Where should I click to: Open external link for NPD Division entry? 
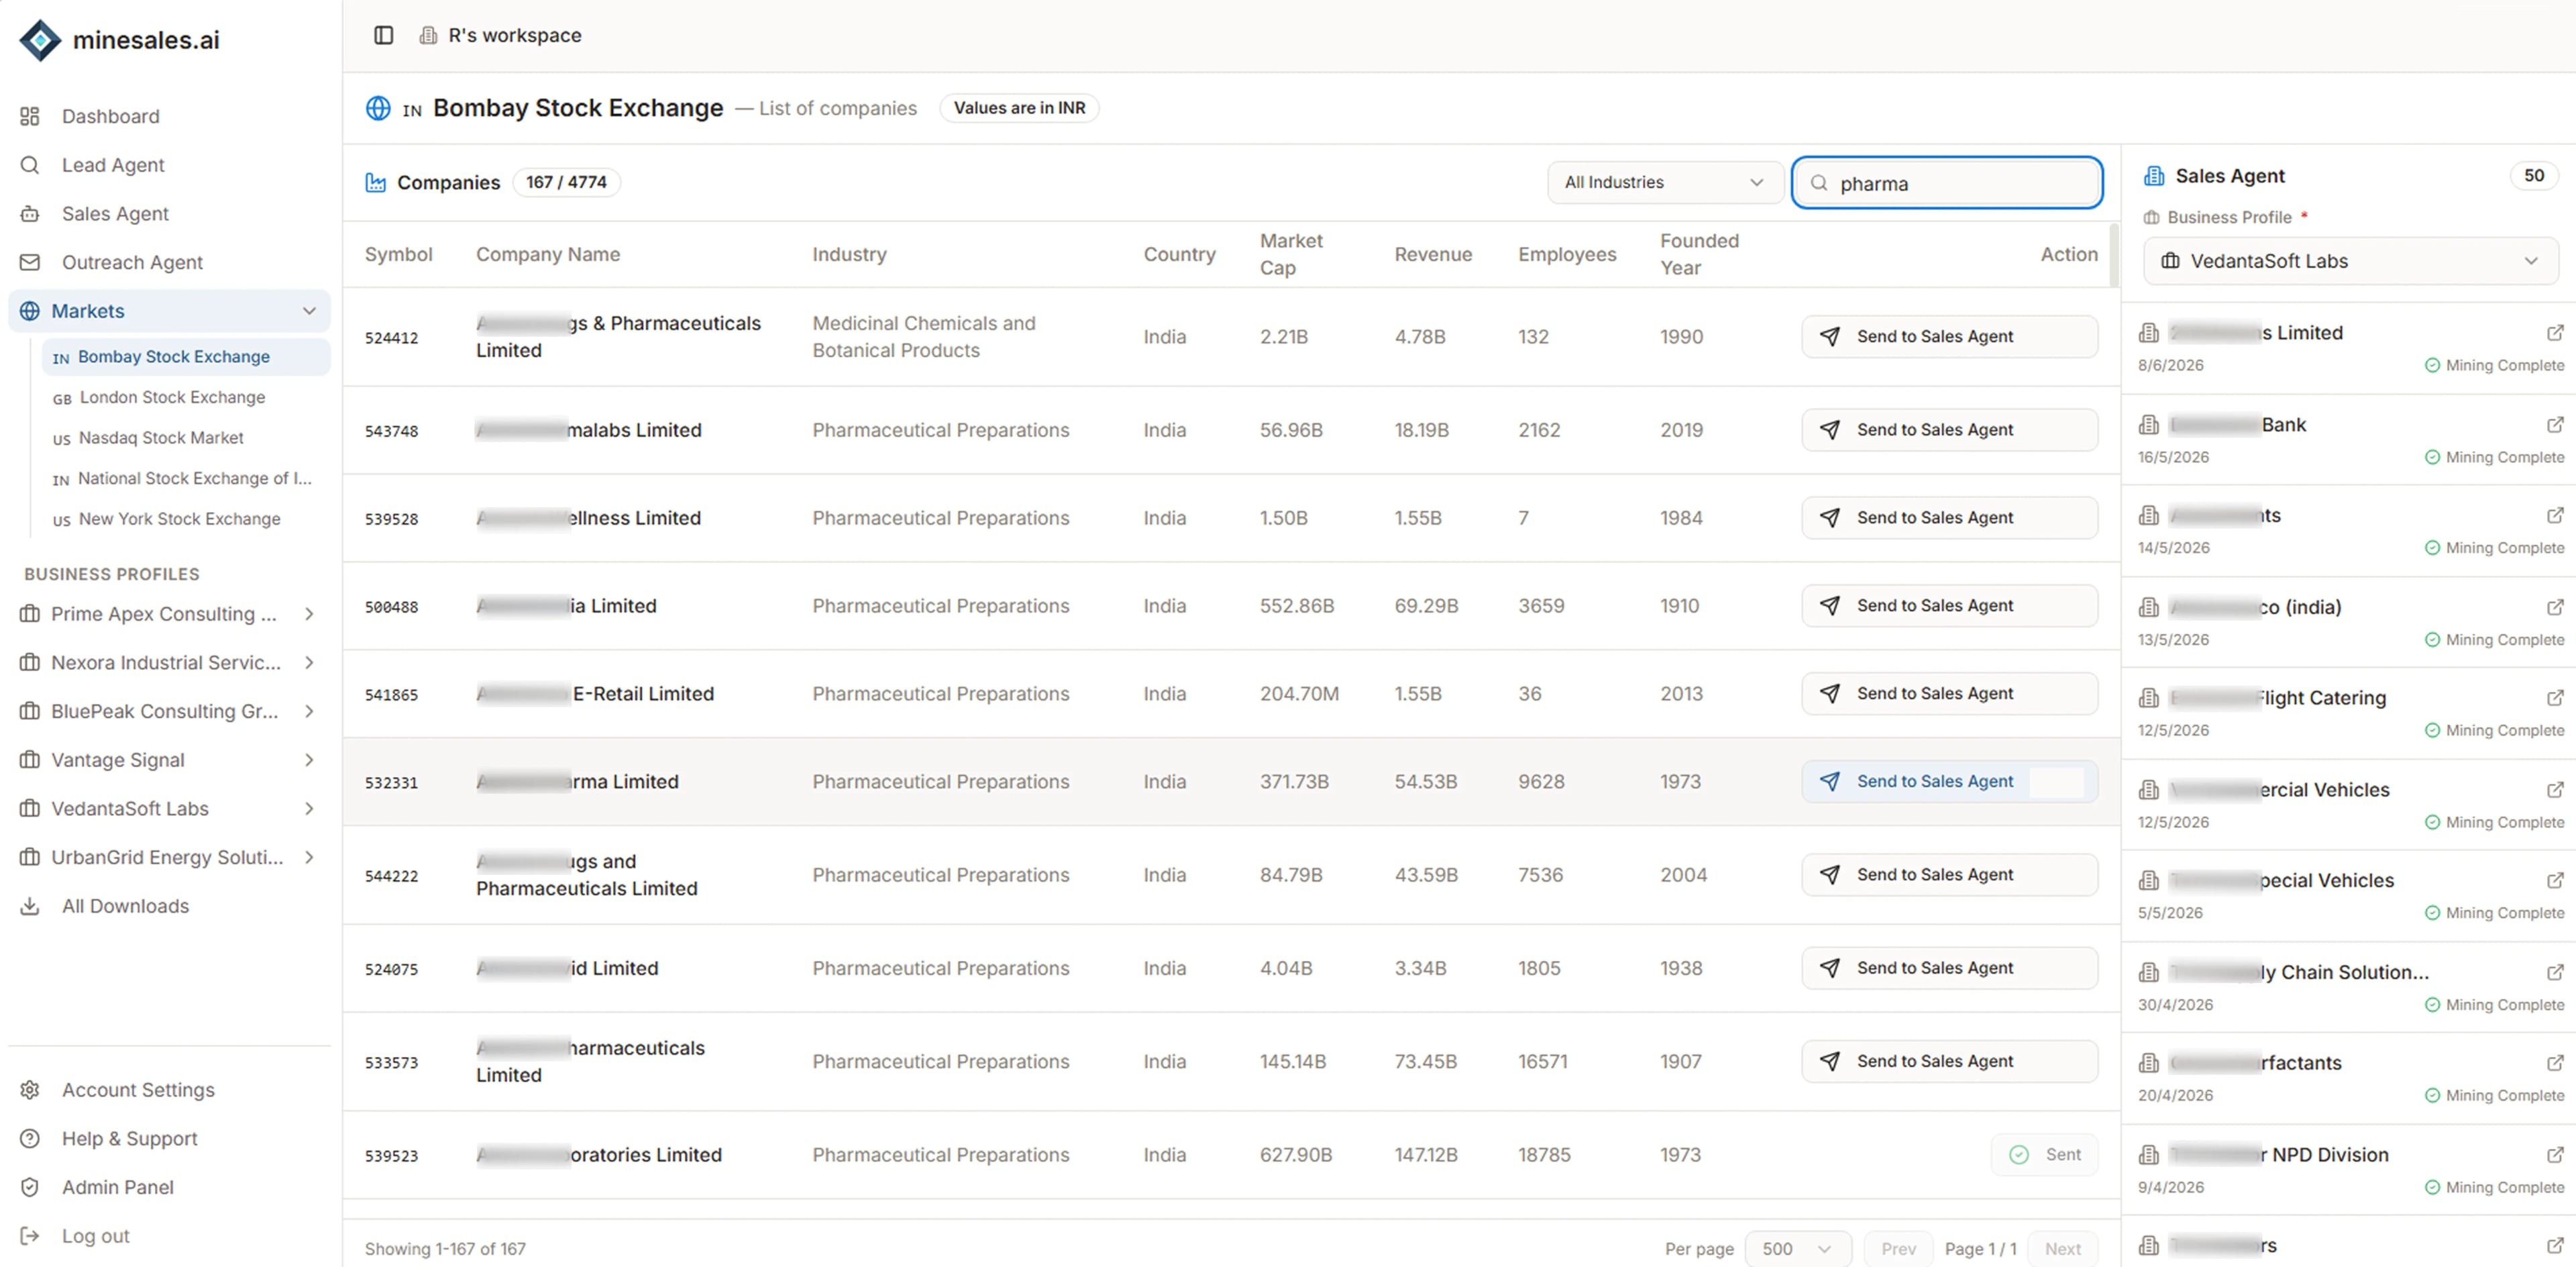[x=2554, y=1155]
